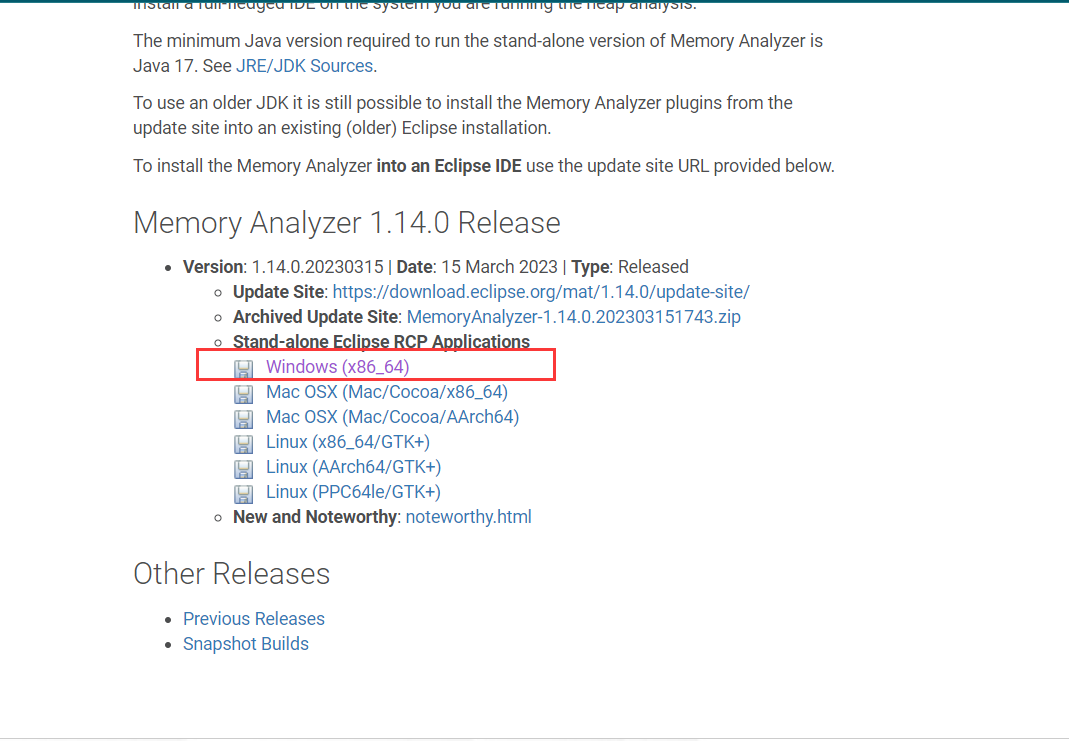Image resolution: width=1069 pixels, height=741 pixels.
Task: Click the disk icon beside Windows (x86_64)
Action: 244,369
